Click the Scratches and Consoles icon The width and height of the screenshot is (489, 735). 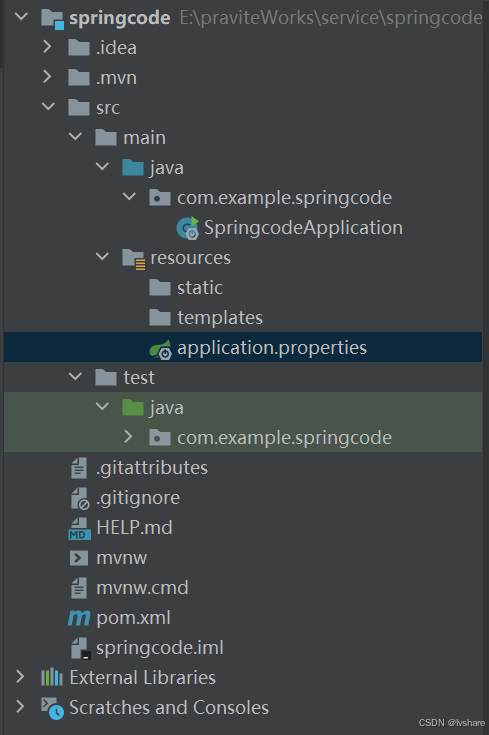point(52,708)
